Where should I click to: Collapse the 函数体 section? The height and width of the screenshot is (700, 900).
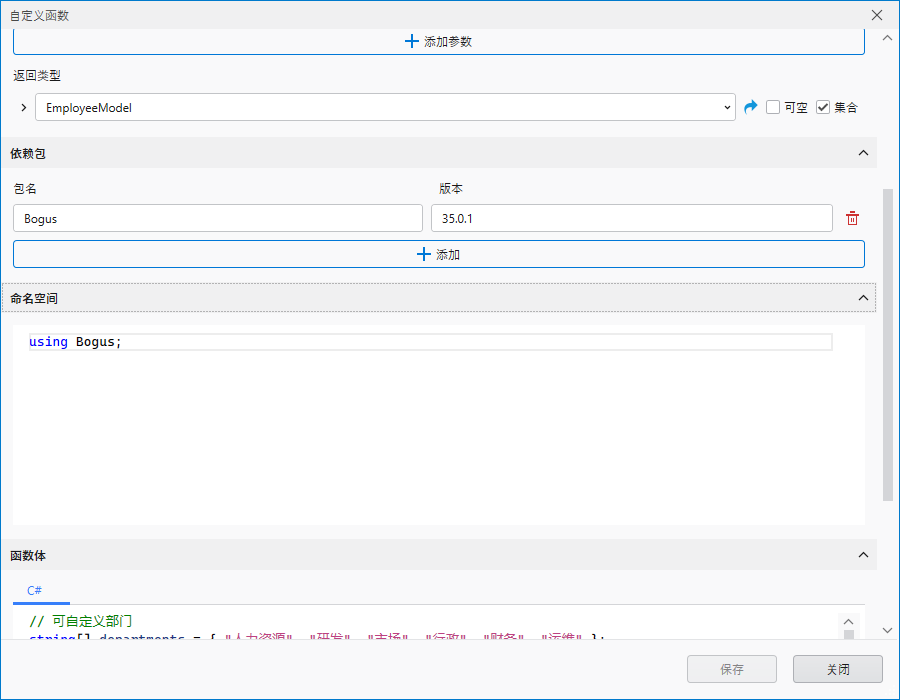click(x=863, y=555)
